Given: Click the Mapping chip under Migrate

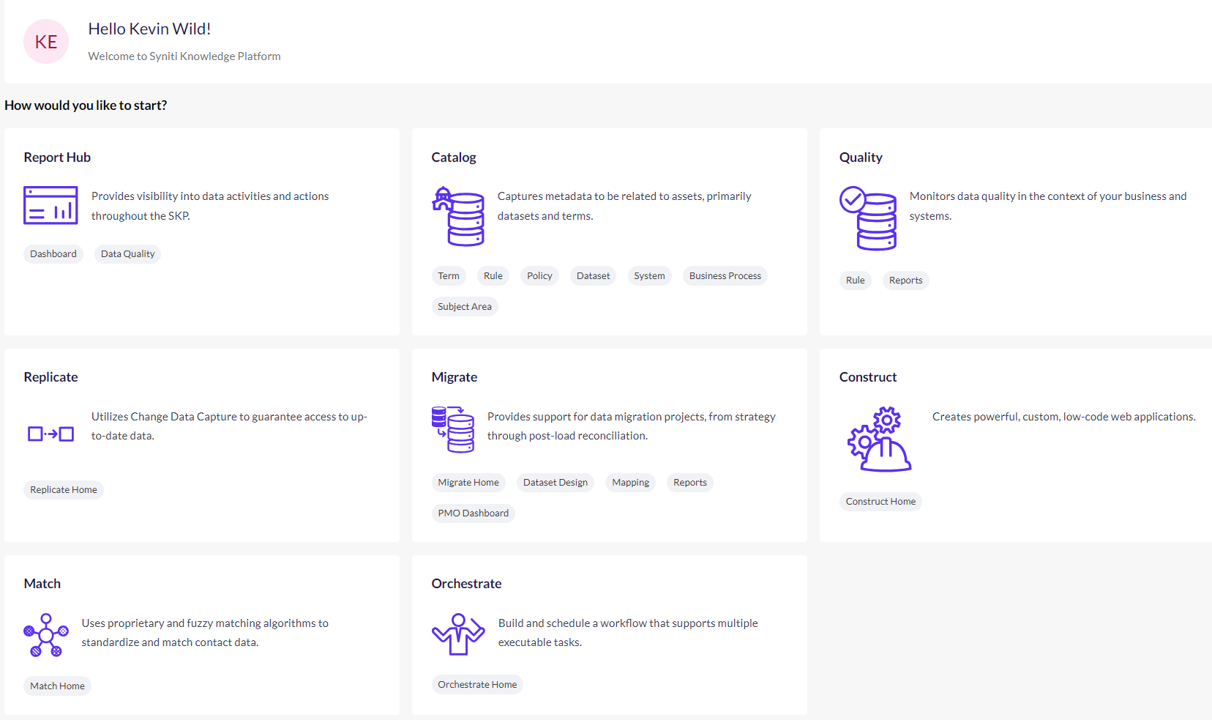Looking at the screenshot, I should pyautogui.click(x=630, y=482).
